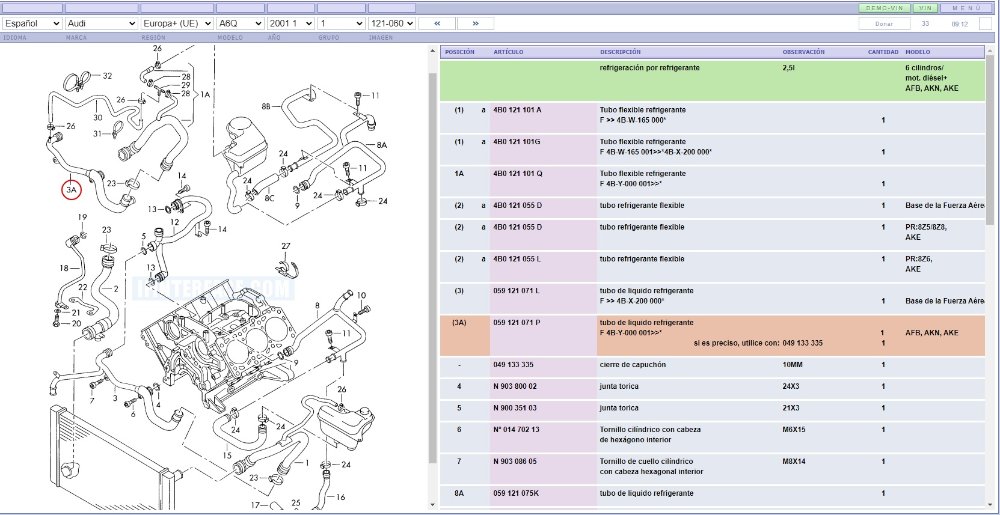Click the '049 133 335' reference in the 3A row
The height and width of the screenshot is (515, 1000).
coord(802,343)
